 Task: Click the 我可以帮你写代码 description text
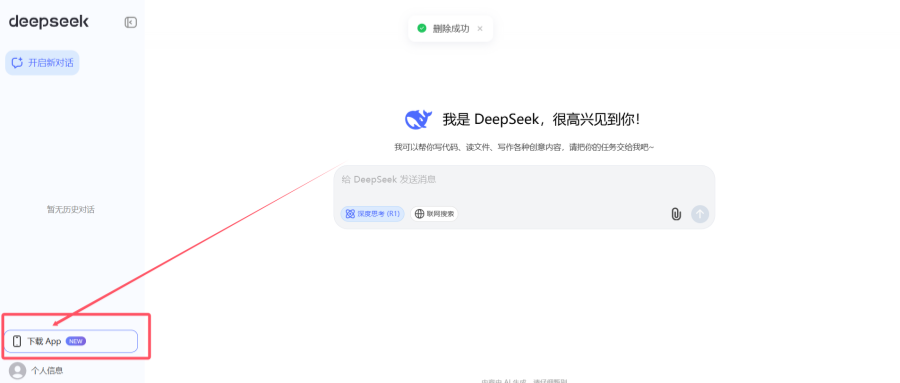tap(524, 148)
